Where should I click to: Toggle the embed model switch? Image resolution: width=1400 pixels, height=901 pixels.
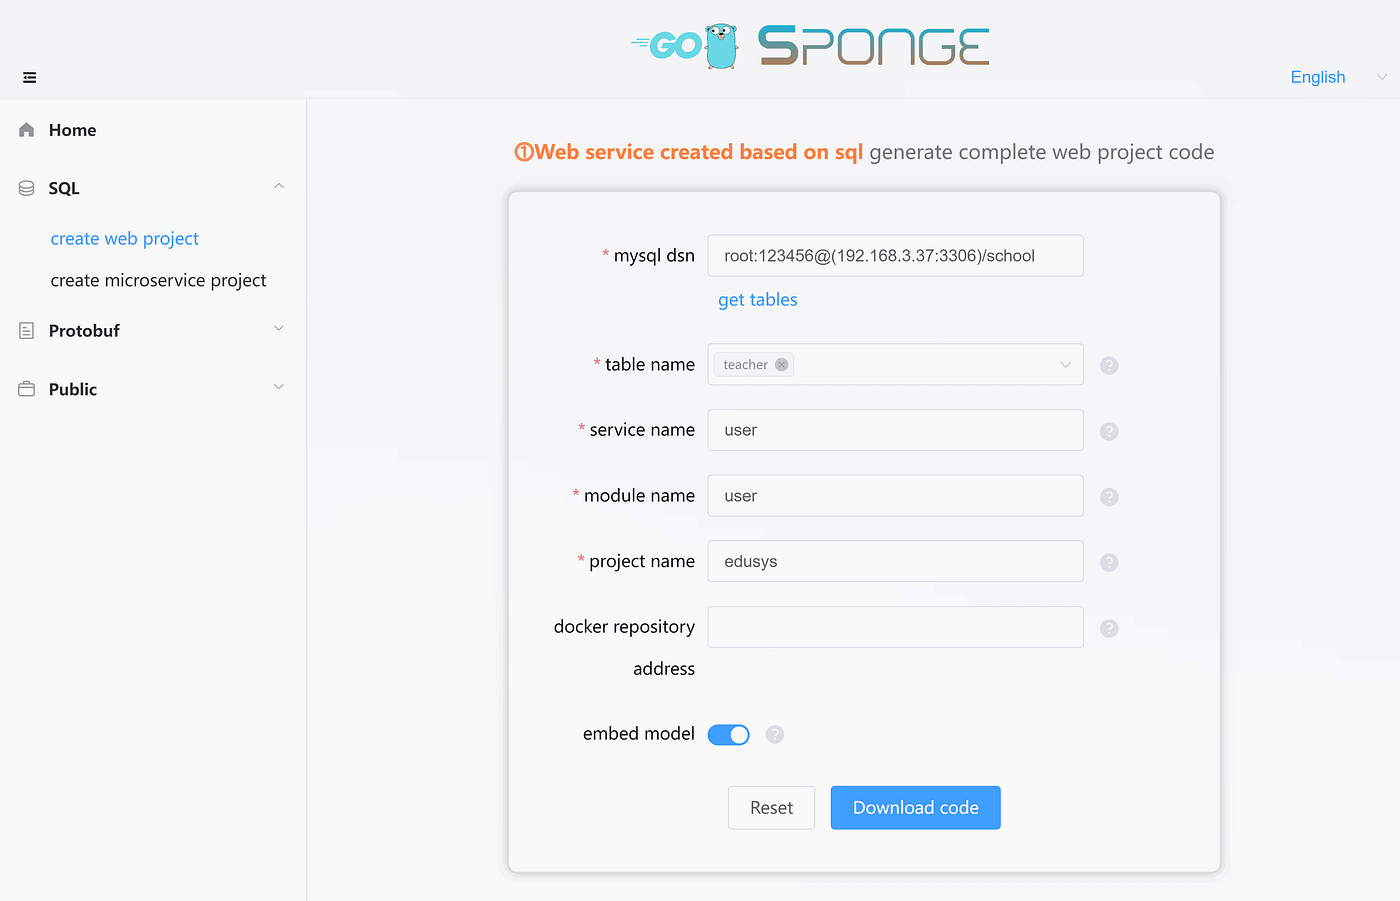(x=729, y=735)
